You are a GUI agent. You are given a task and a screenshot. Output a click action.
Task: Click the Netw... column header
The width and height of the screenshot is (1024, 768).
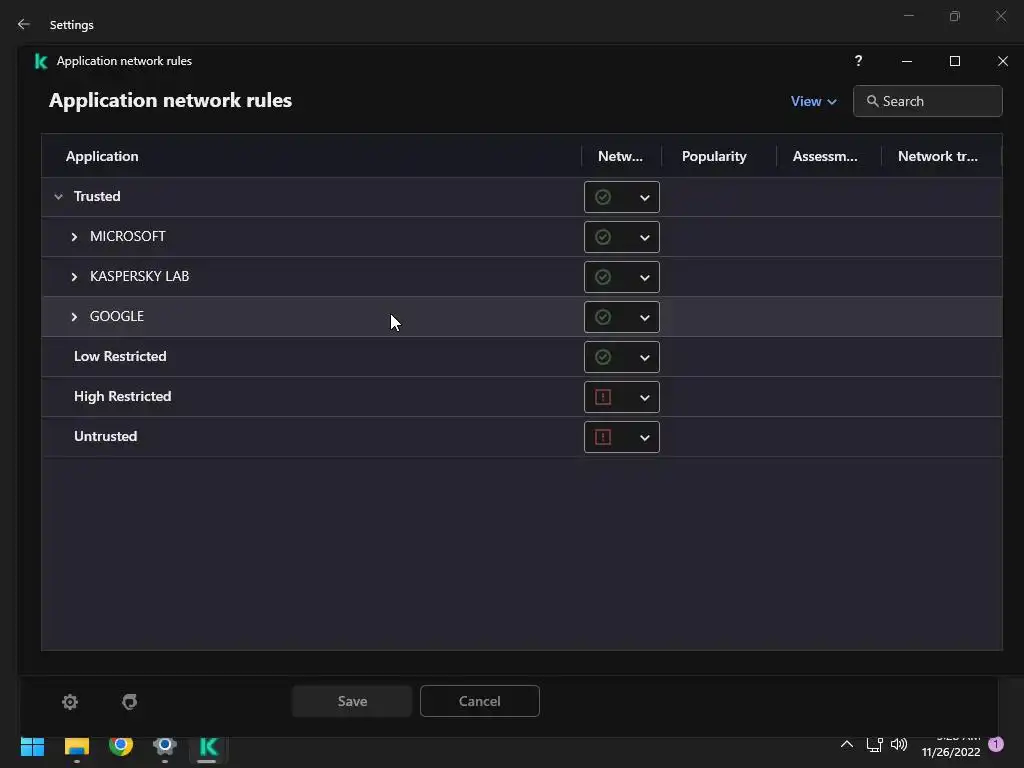pos(620,156)
